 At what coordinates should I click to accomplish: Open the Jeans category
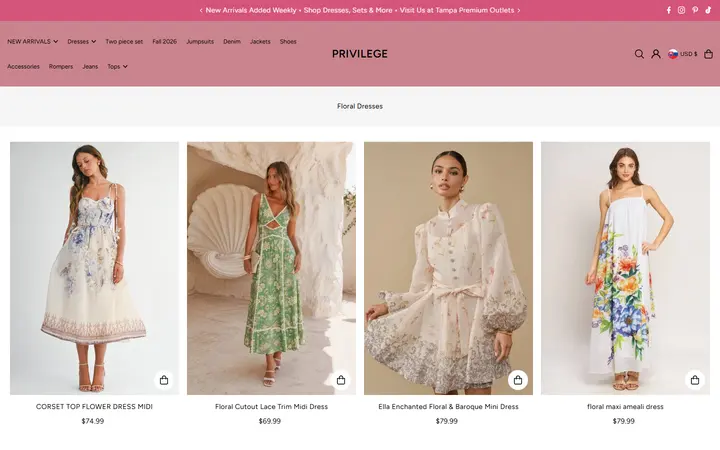point(90,67)
